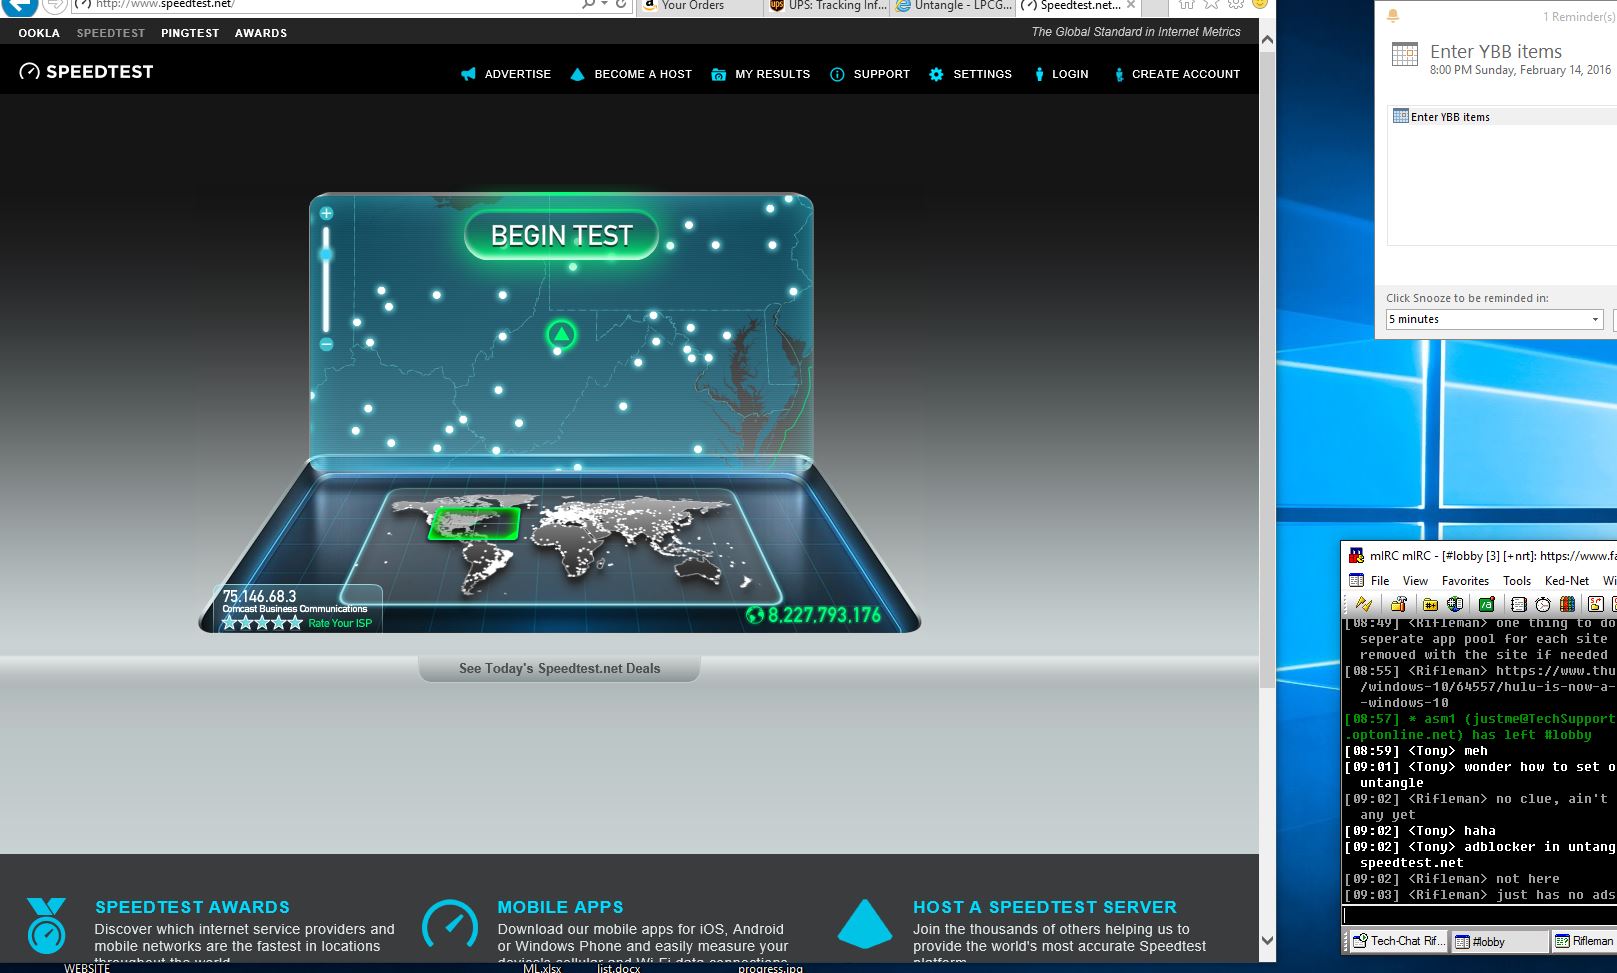
Task: Rate your ISP star rating
Action: (x=262, y=623)
